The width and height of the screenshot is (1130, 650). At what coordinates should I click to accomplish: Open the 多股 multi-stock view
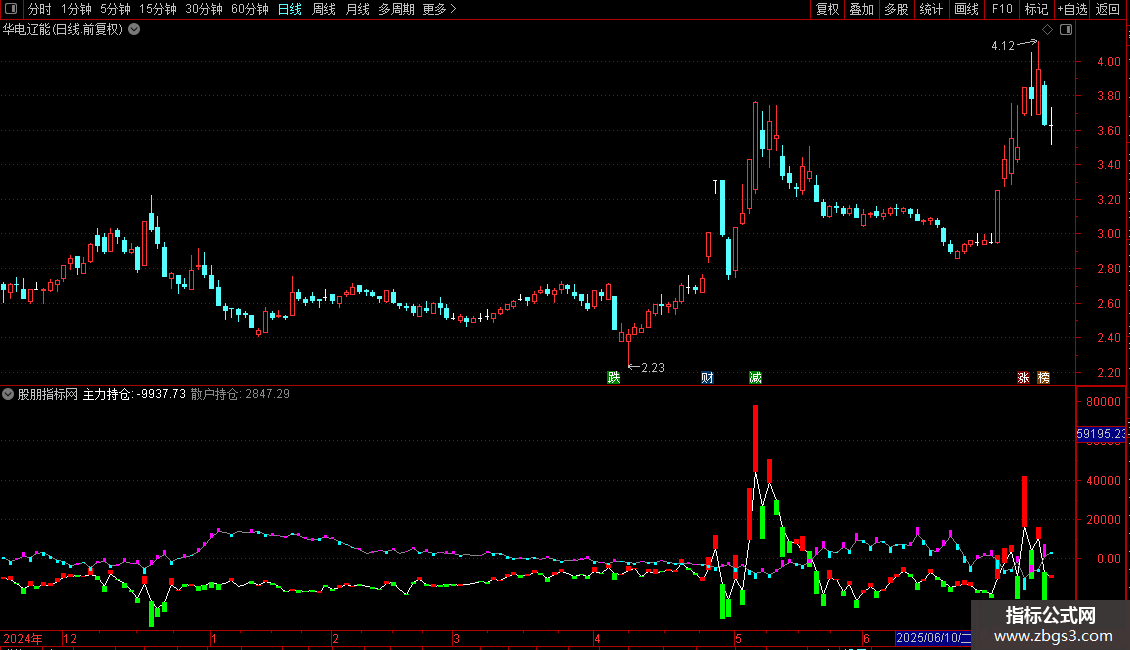(897, 9)
